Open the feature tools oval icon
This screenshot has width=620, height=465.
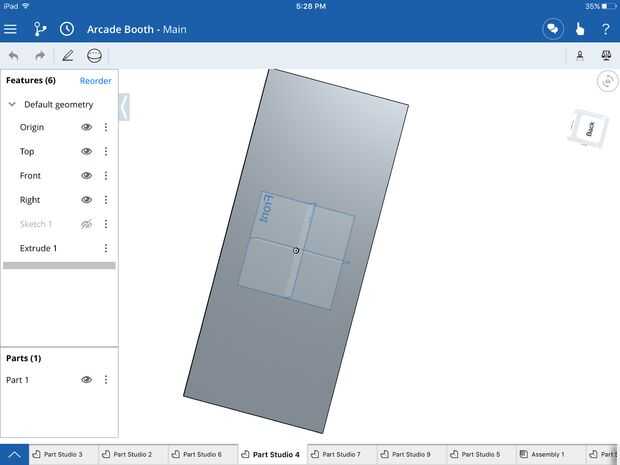94,56
